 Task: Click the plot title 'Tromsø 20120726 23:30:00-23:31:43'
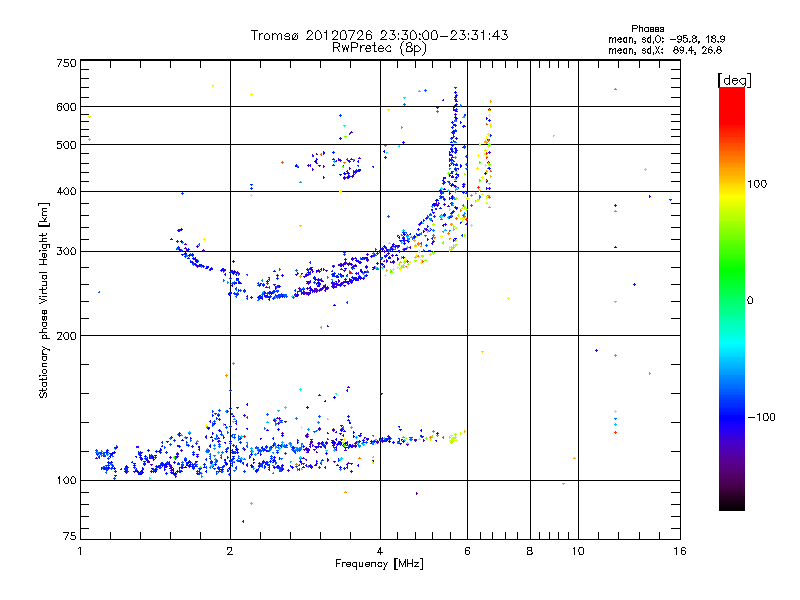point(379,35)
